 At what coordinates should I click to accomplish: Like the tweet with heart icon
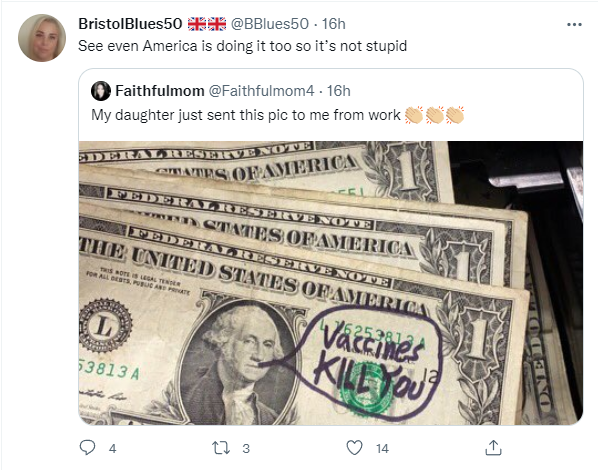pyautogui.click(x=354, y=448)
